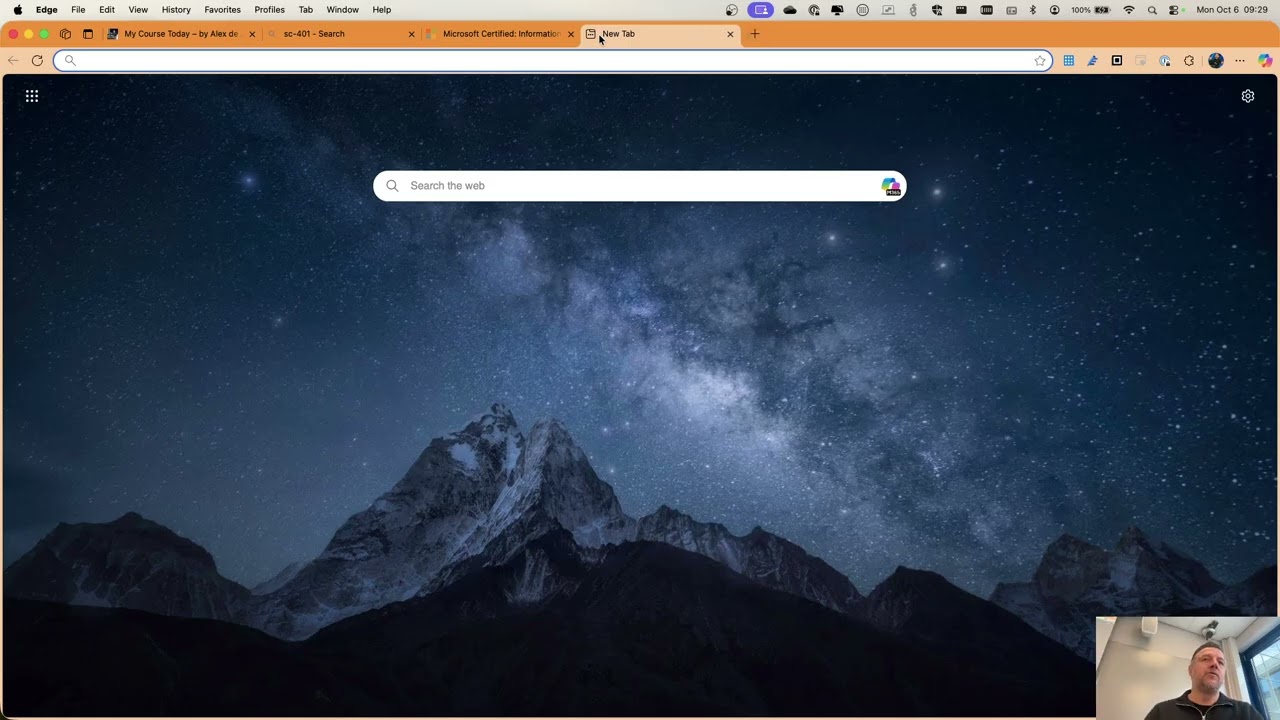Open Control Center in menu bar
The height and width of the screenshot is (720, 1280).
point(1175,10)
